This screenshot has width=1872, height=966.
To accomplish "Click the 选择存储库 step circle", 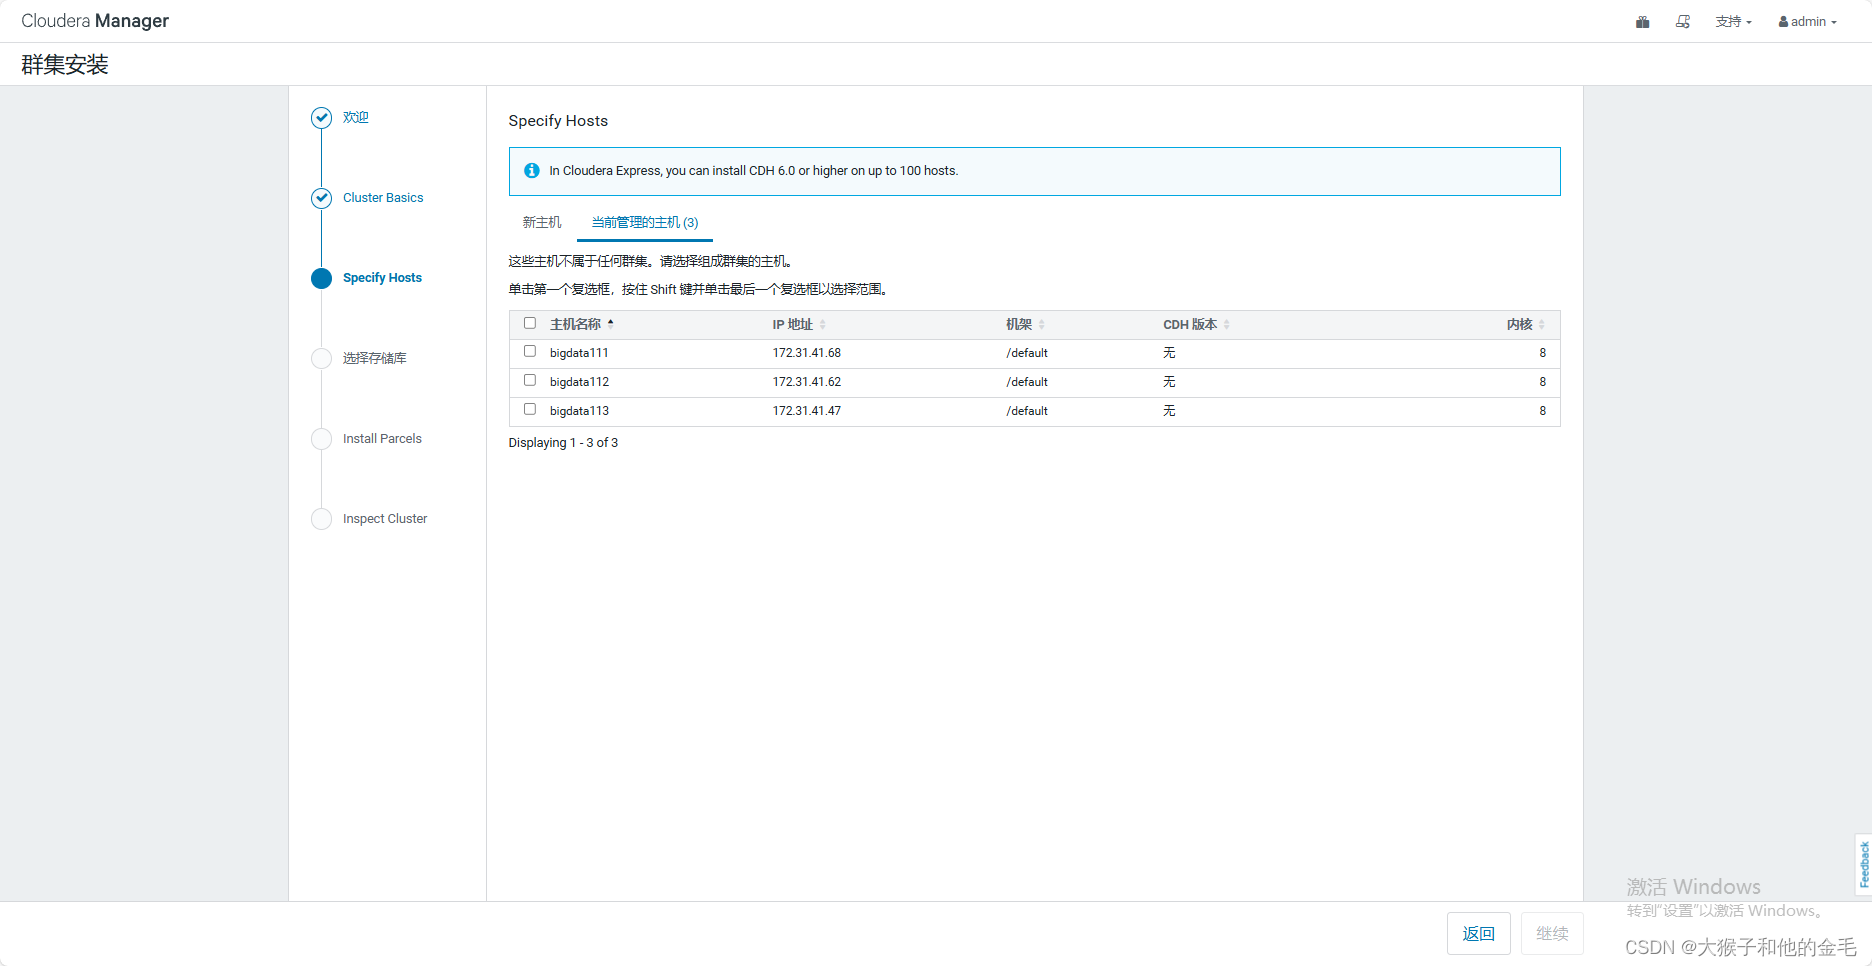I will pos(321,358).
